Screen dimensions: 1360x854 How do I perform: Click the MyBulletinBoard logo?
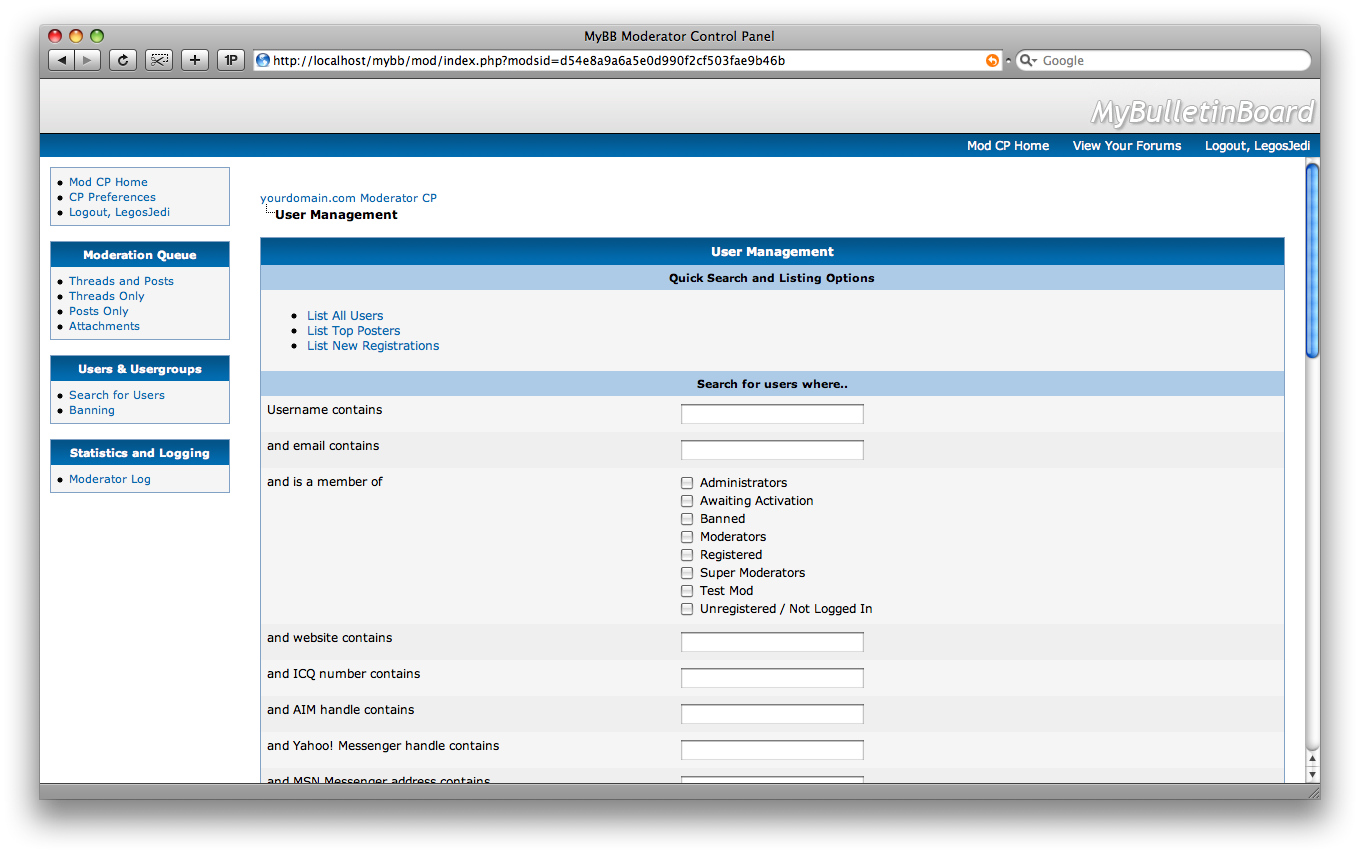click(x=1202, y=112)
